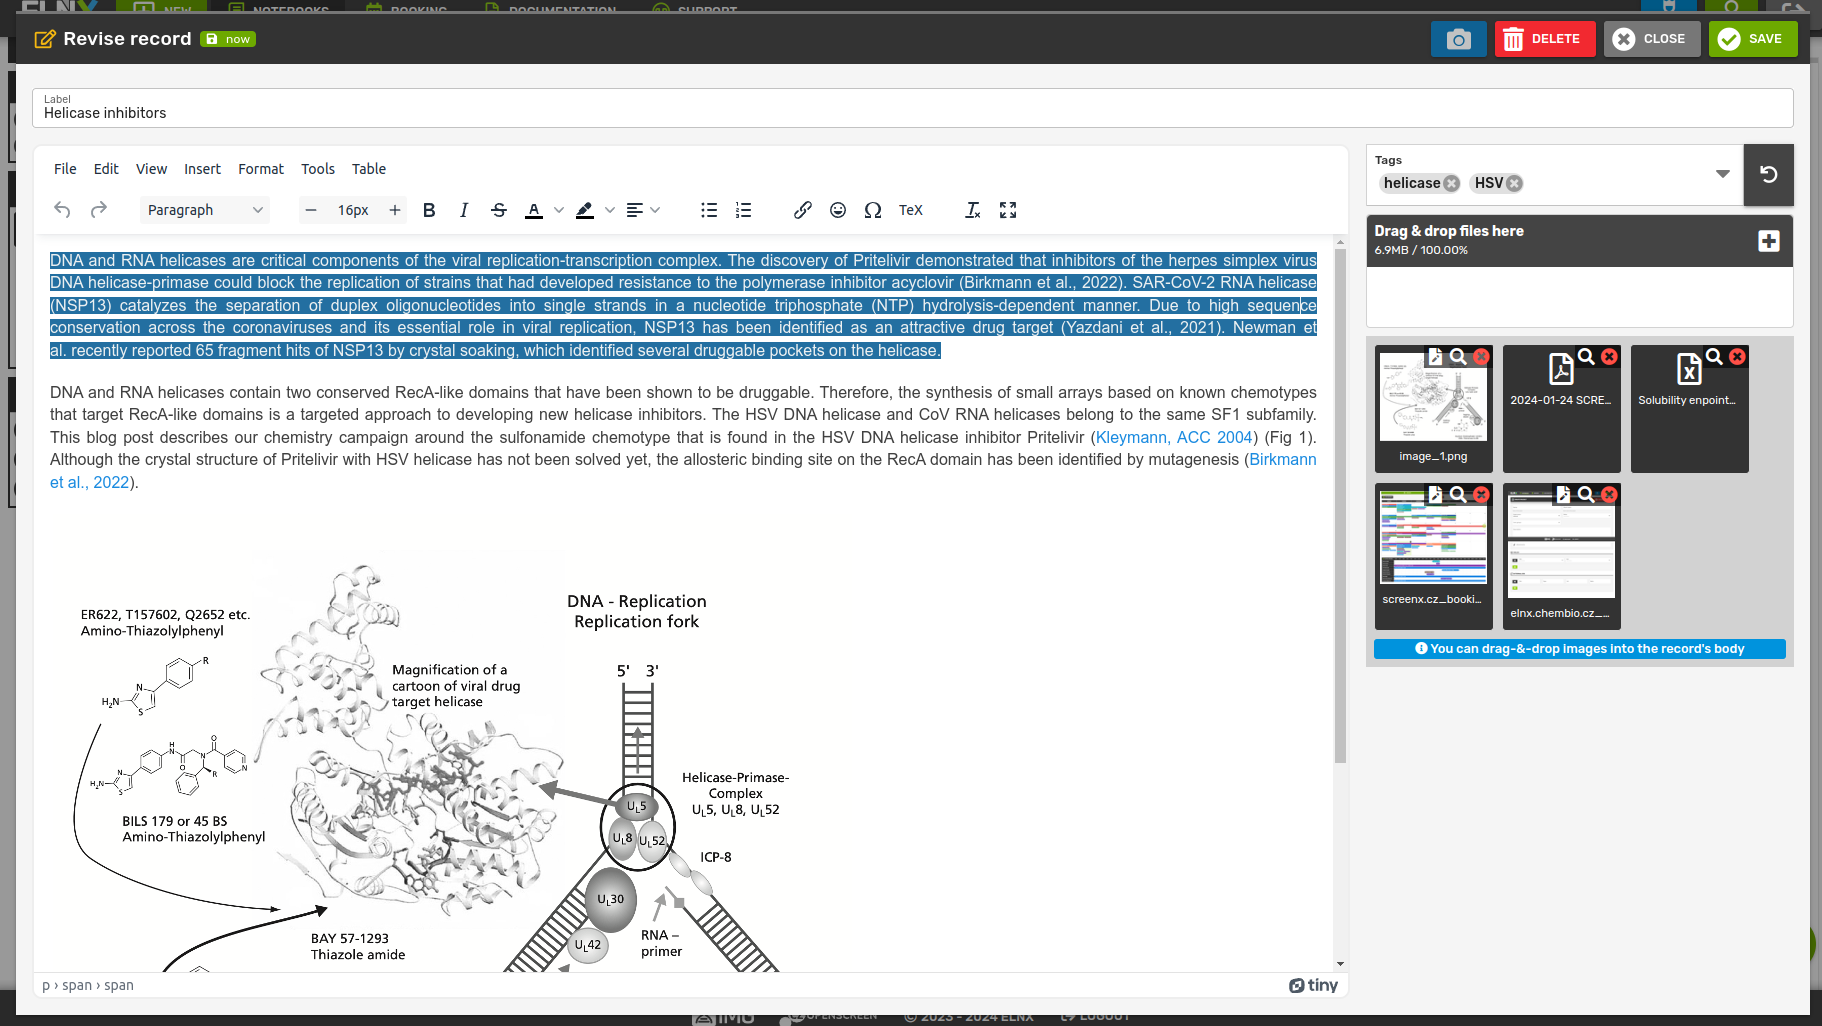This screenshot has width=1822, height=1026.
Task: Click the add file plus icon
Action: pos(1768,241)
